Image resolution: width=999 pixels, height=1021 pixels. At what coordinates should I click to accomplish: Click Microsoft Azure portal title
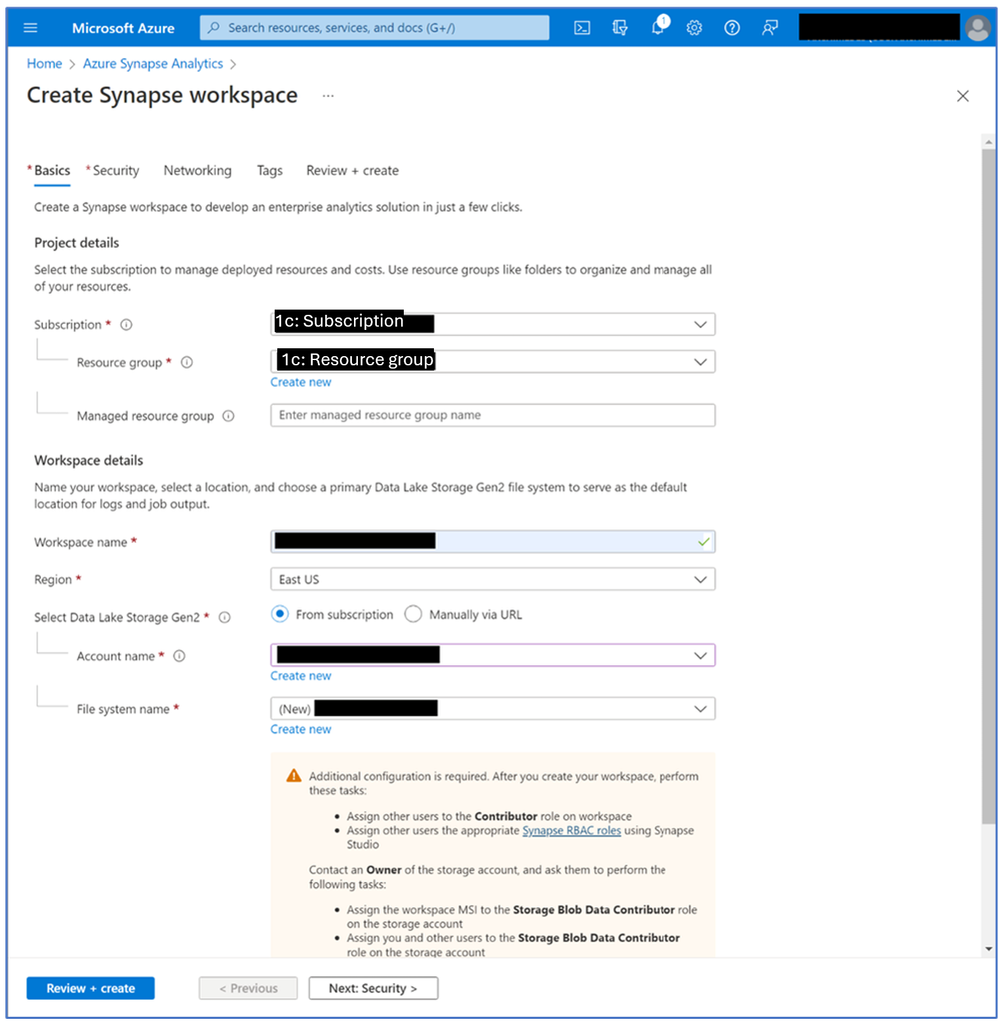click(123, 28)
